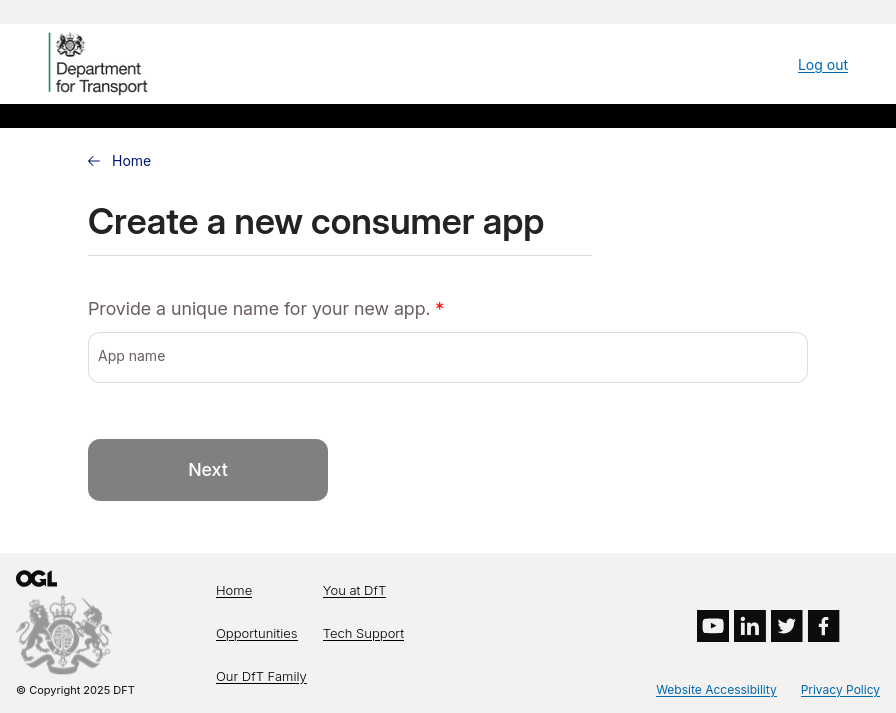Go back via the Home breadcrumb link
896x713 pixels.
tap(131, 161)
